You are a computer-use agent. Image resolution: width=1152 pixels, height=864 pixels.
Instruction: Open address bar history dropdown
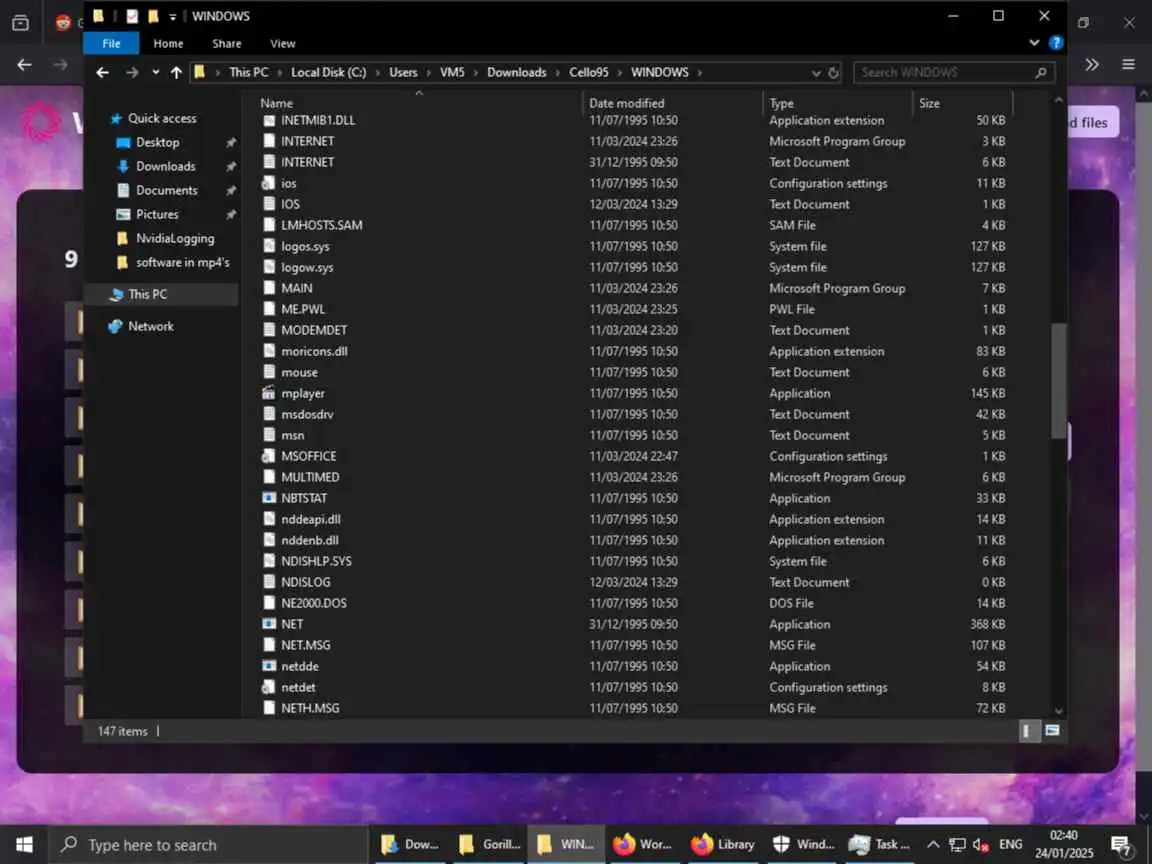coord(816,73)
